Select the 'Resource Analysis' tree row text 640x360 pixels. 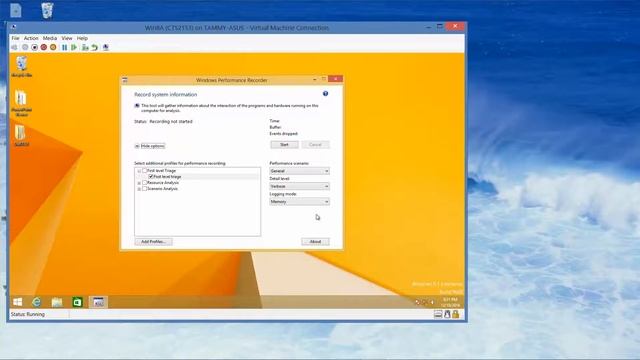click(x=163, y=183)
